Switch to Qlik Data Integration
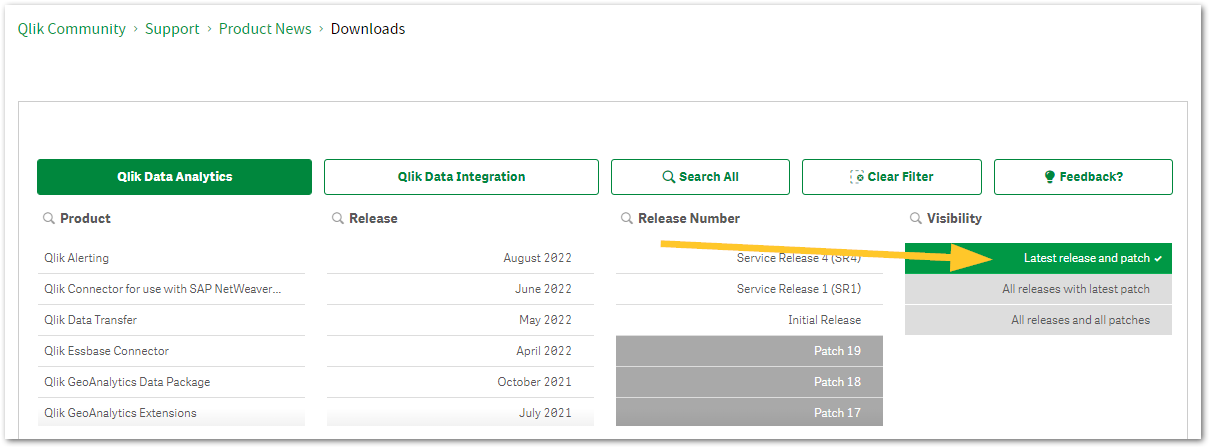Image resolution: width=1210 pixels, height=448 pixels. point(461,177)
